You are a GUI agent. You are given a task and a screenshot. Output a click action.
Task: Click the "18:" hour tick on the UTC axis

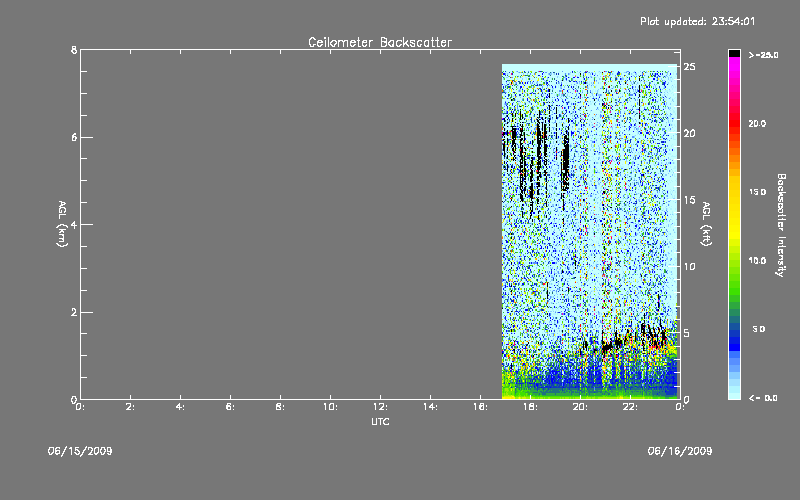click(x=530, y=407)
